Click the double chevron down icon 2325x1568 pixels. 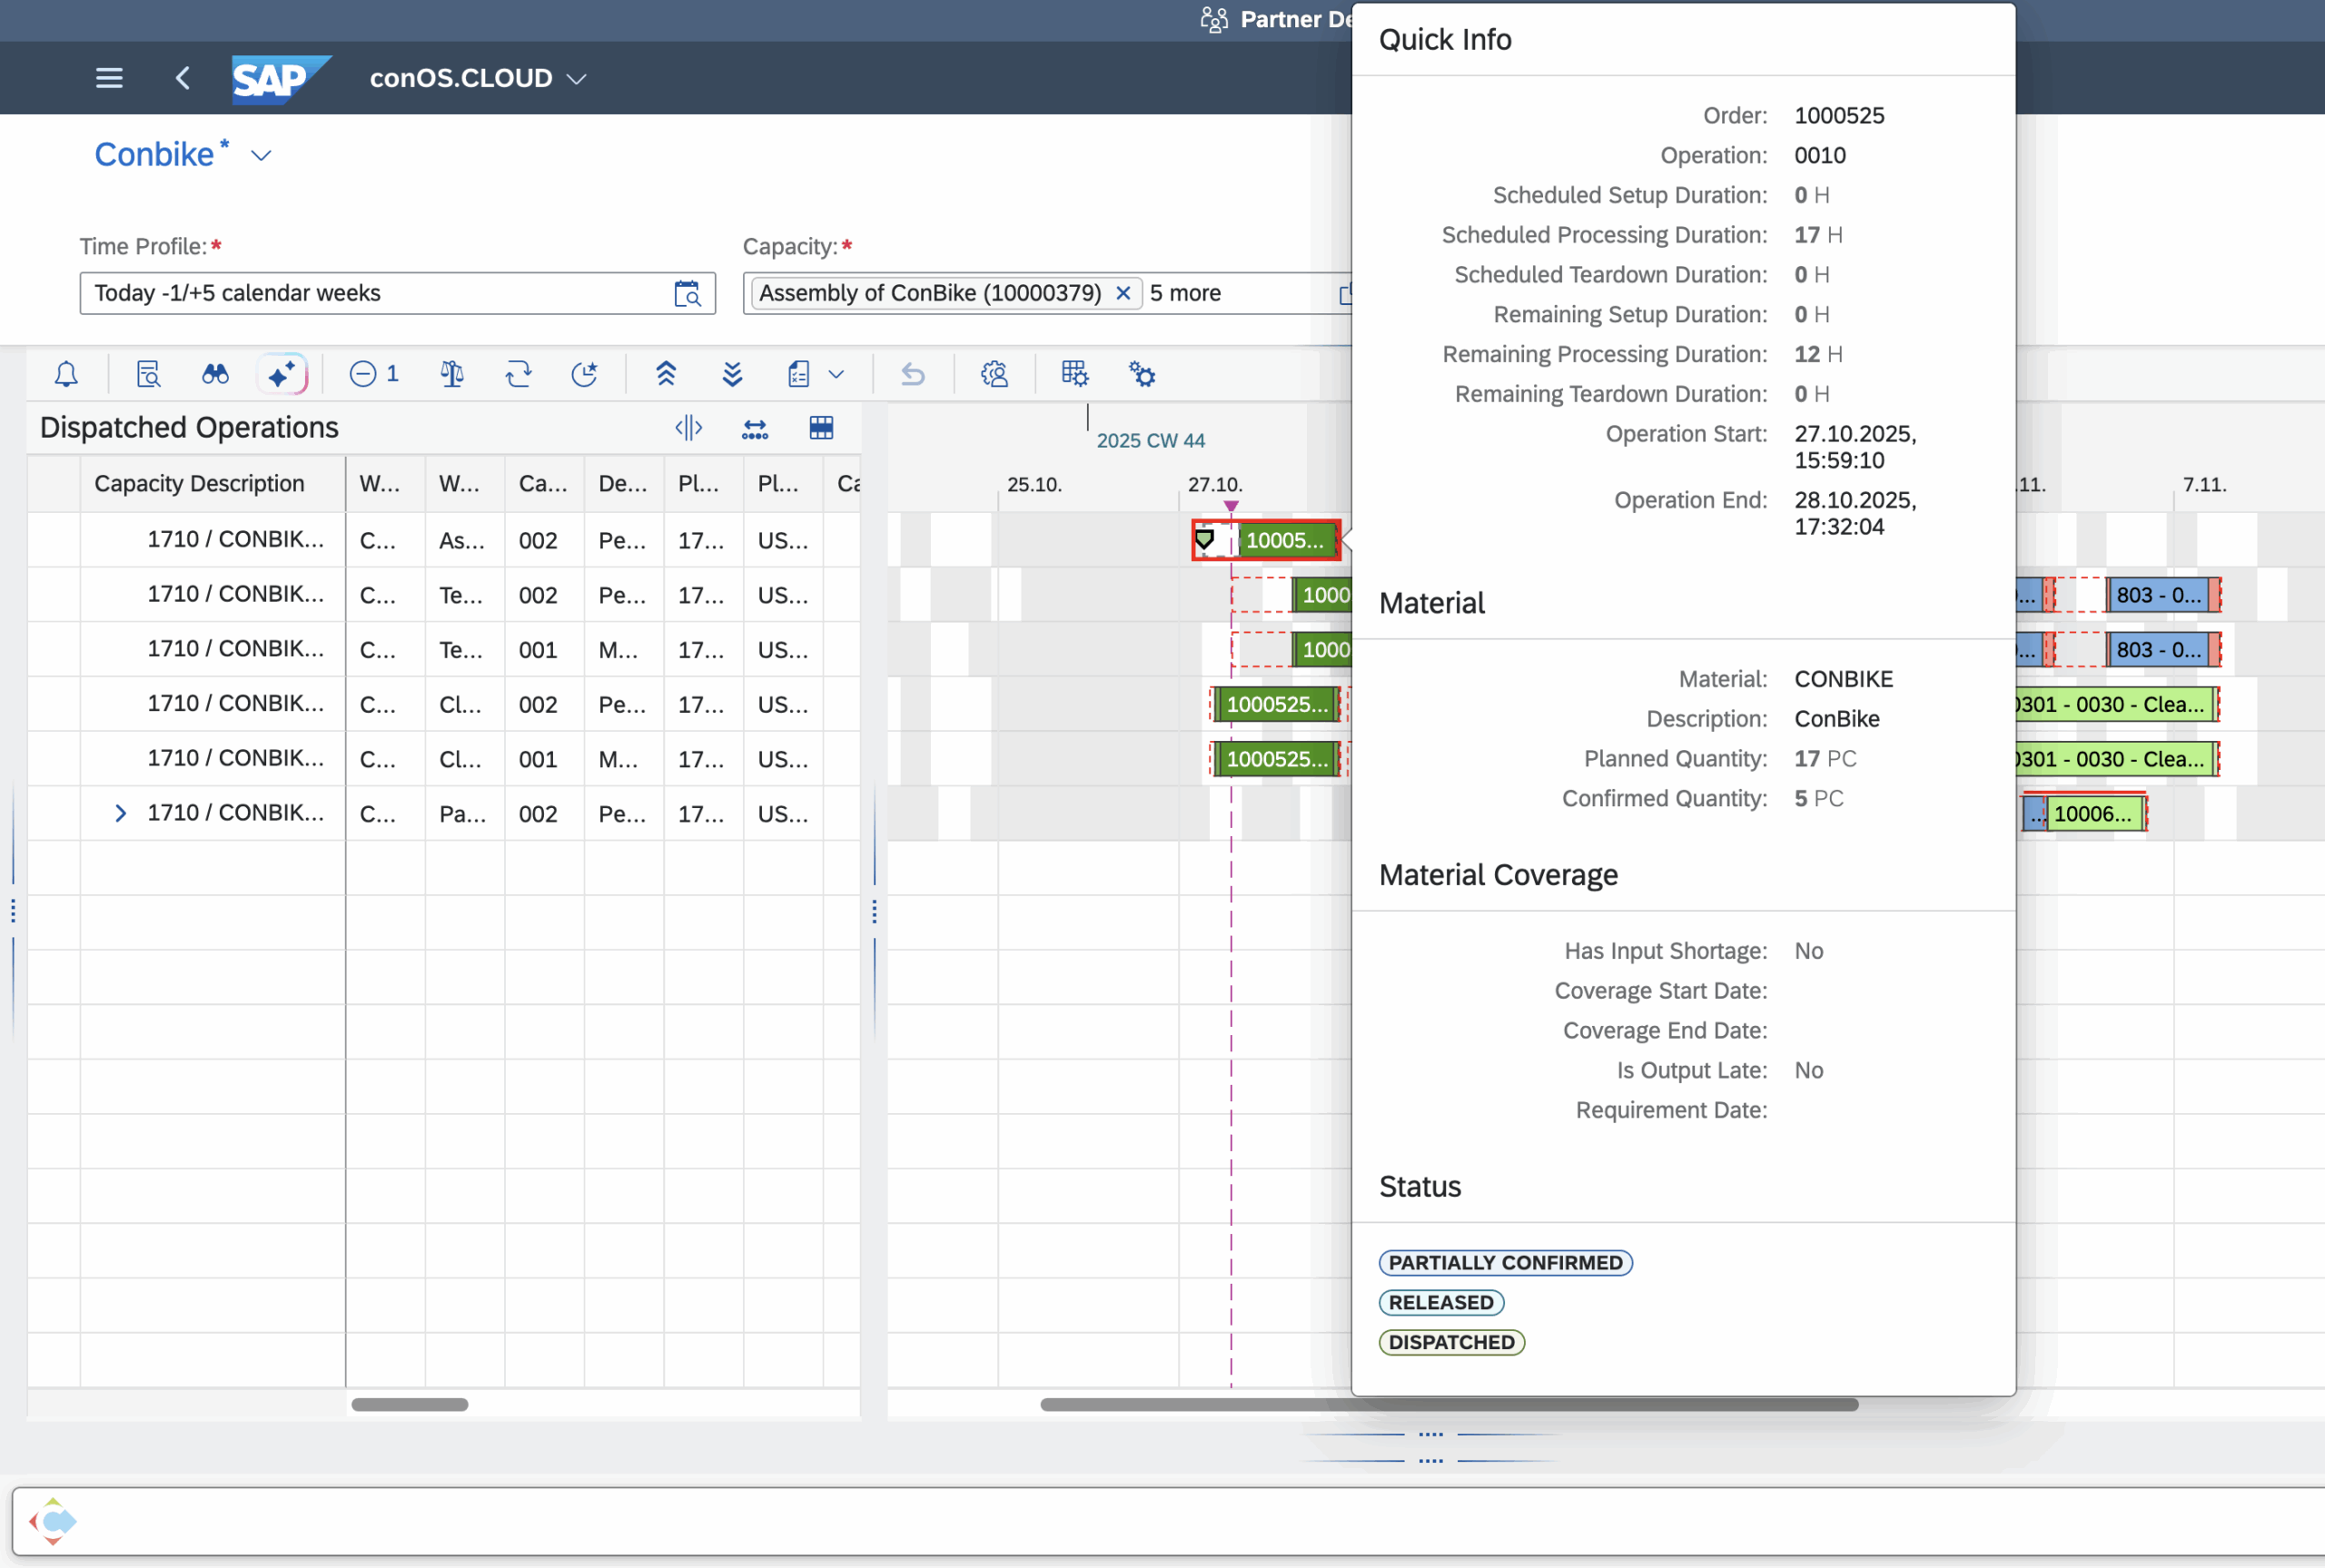(732, 374)
